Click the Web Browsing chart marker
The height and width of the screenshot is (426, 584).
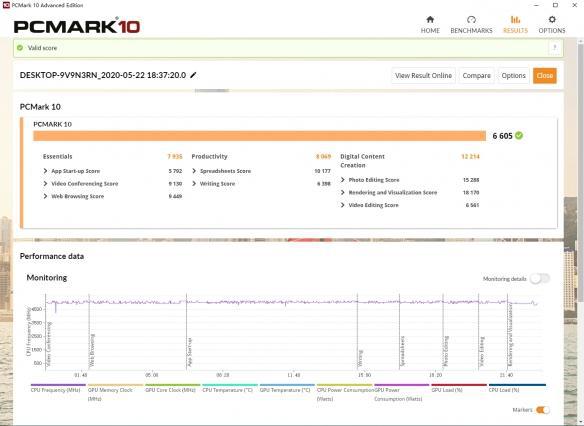tap(92, 350)
